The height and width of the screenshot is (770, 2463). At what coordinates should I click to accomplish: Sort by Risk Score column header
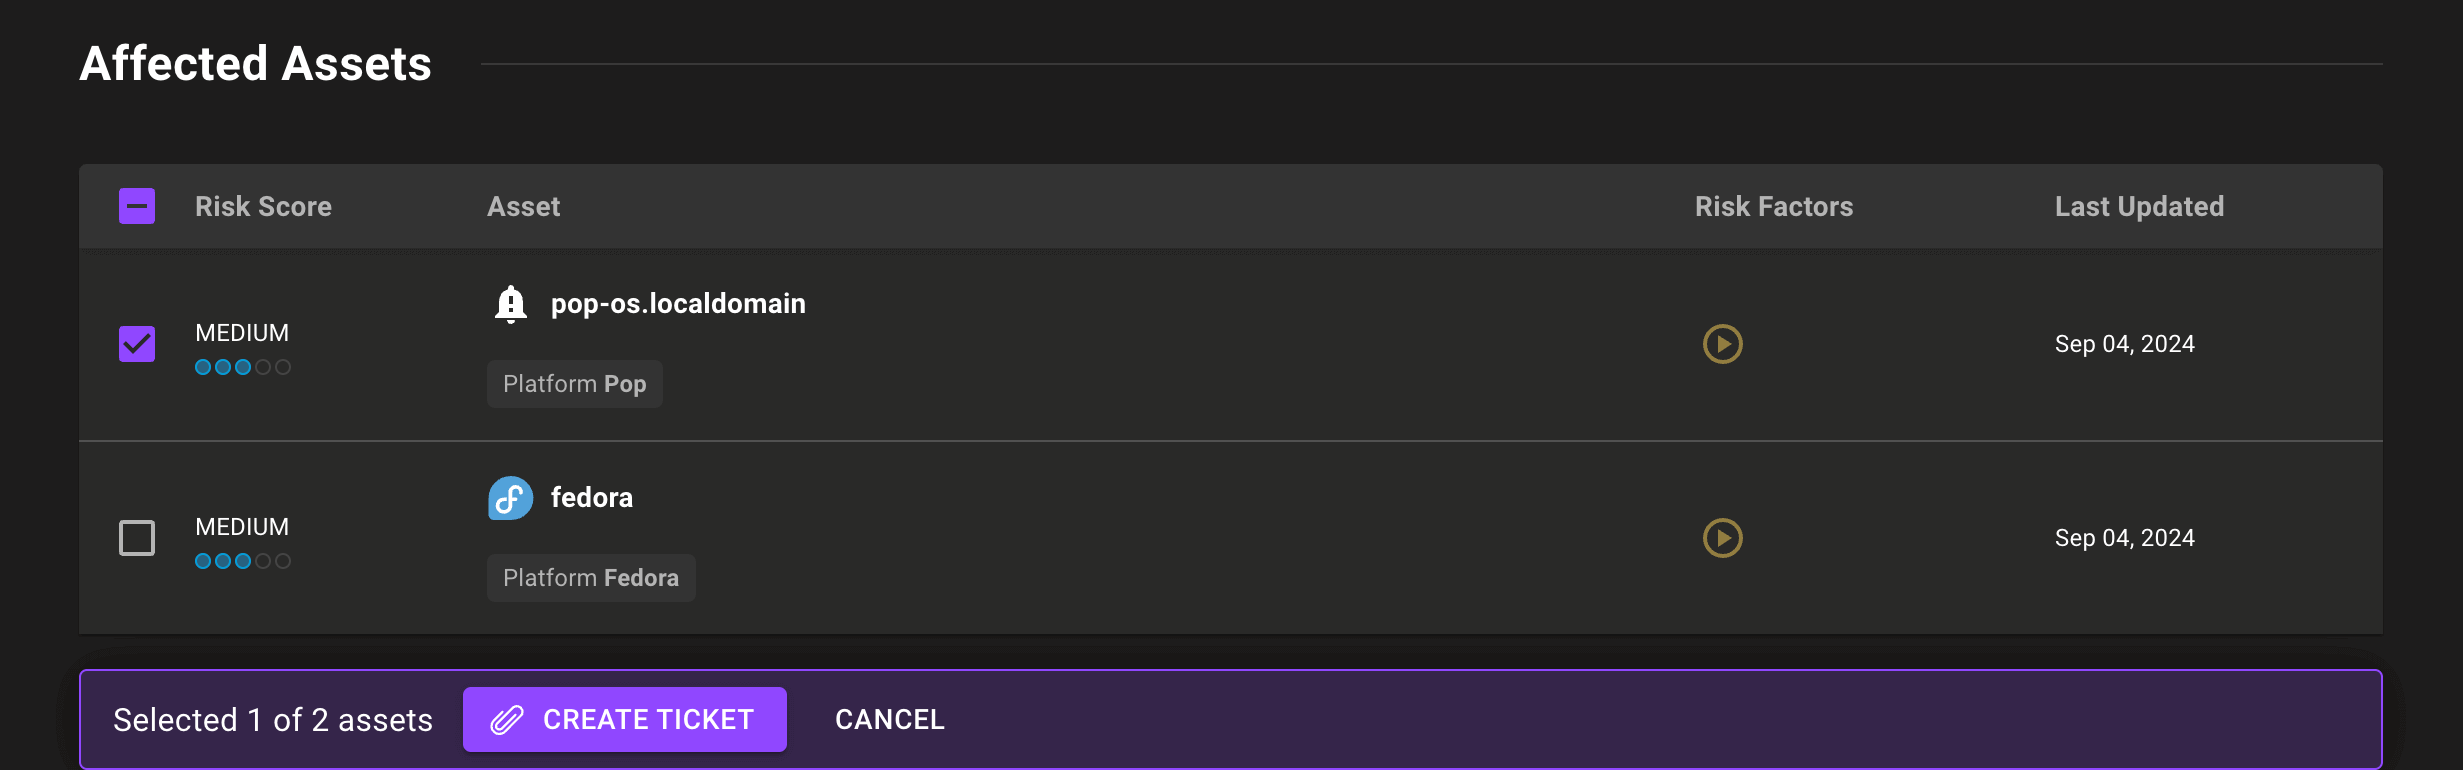[263, 206]
